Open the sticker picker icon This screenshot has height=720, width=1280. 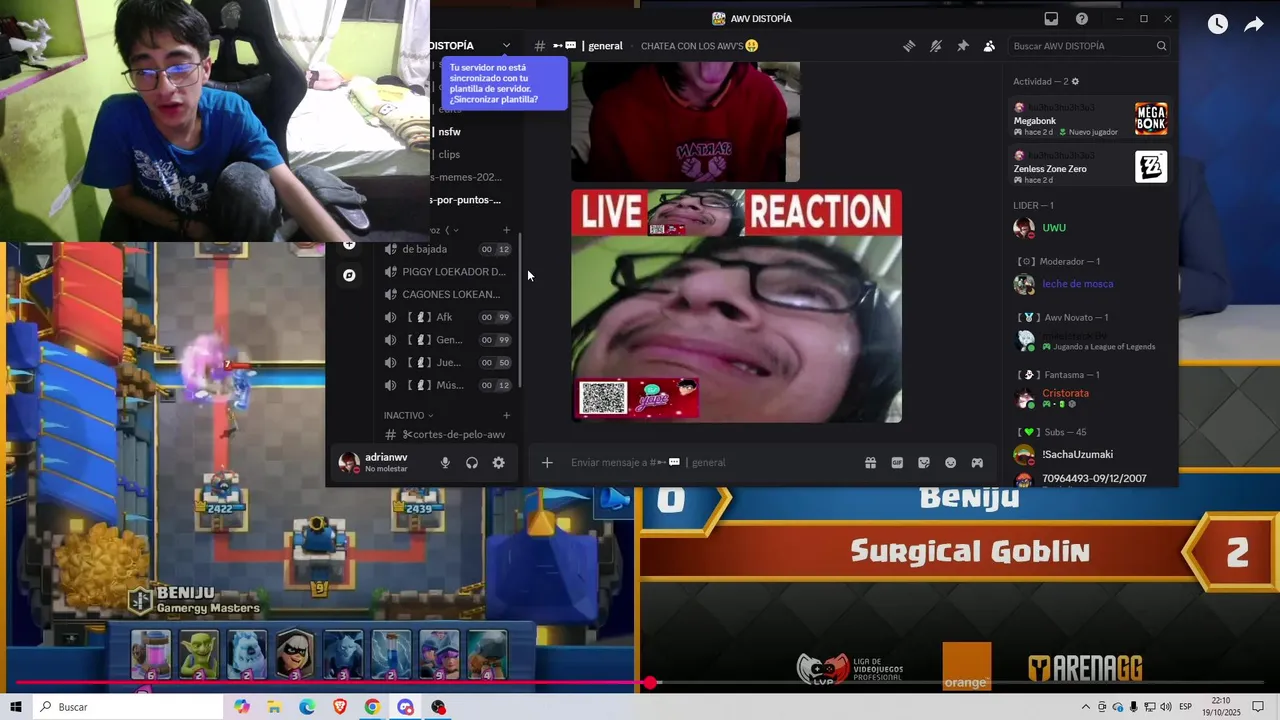tap(924, 462)
